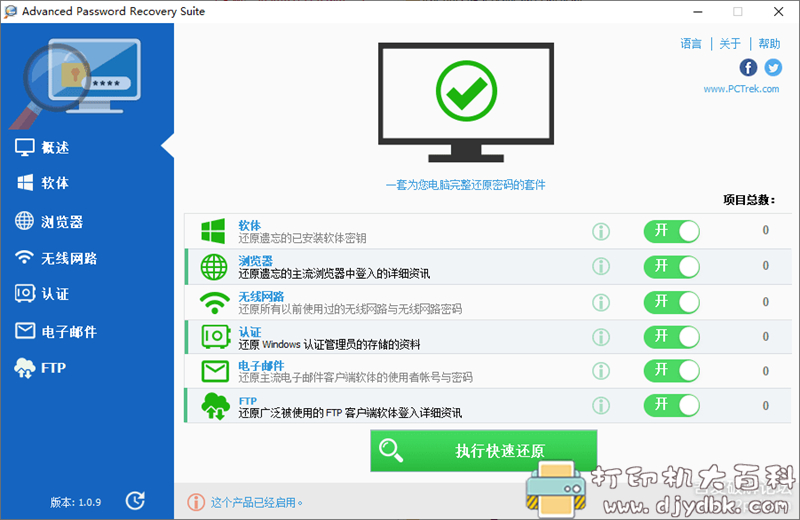
Task: Open the 语言 language menu
Action: [691, 44]
